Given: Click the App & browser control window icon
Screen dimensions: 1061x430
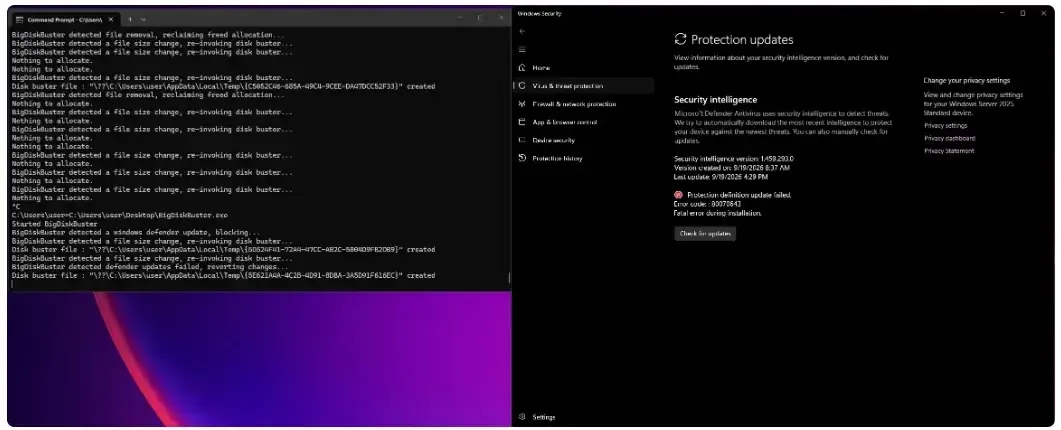Looking at the screenshot, I should click(522, 122).
